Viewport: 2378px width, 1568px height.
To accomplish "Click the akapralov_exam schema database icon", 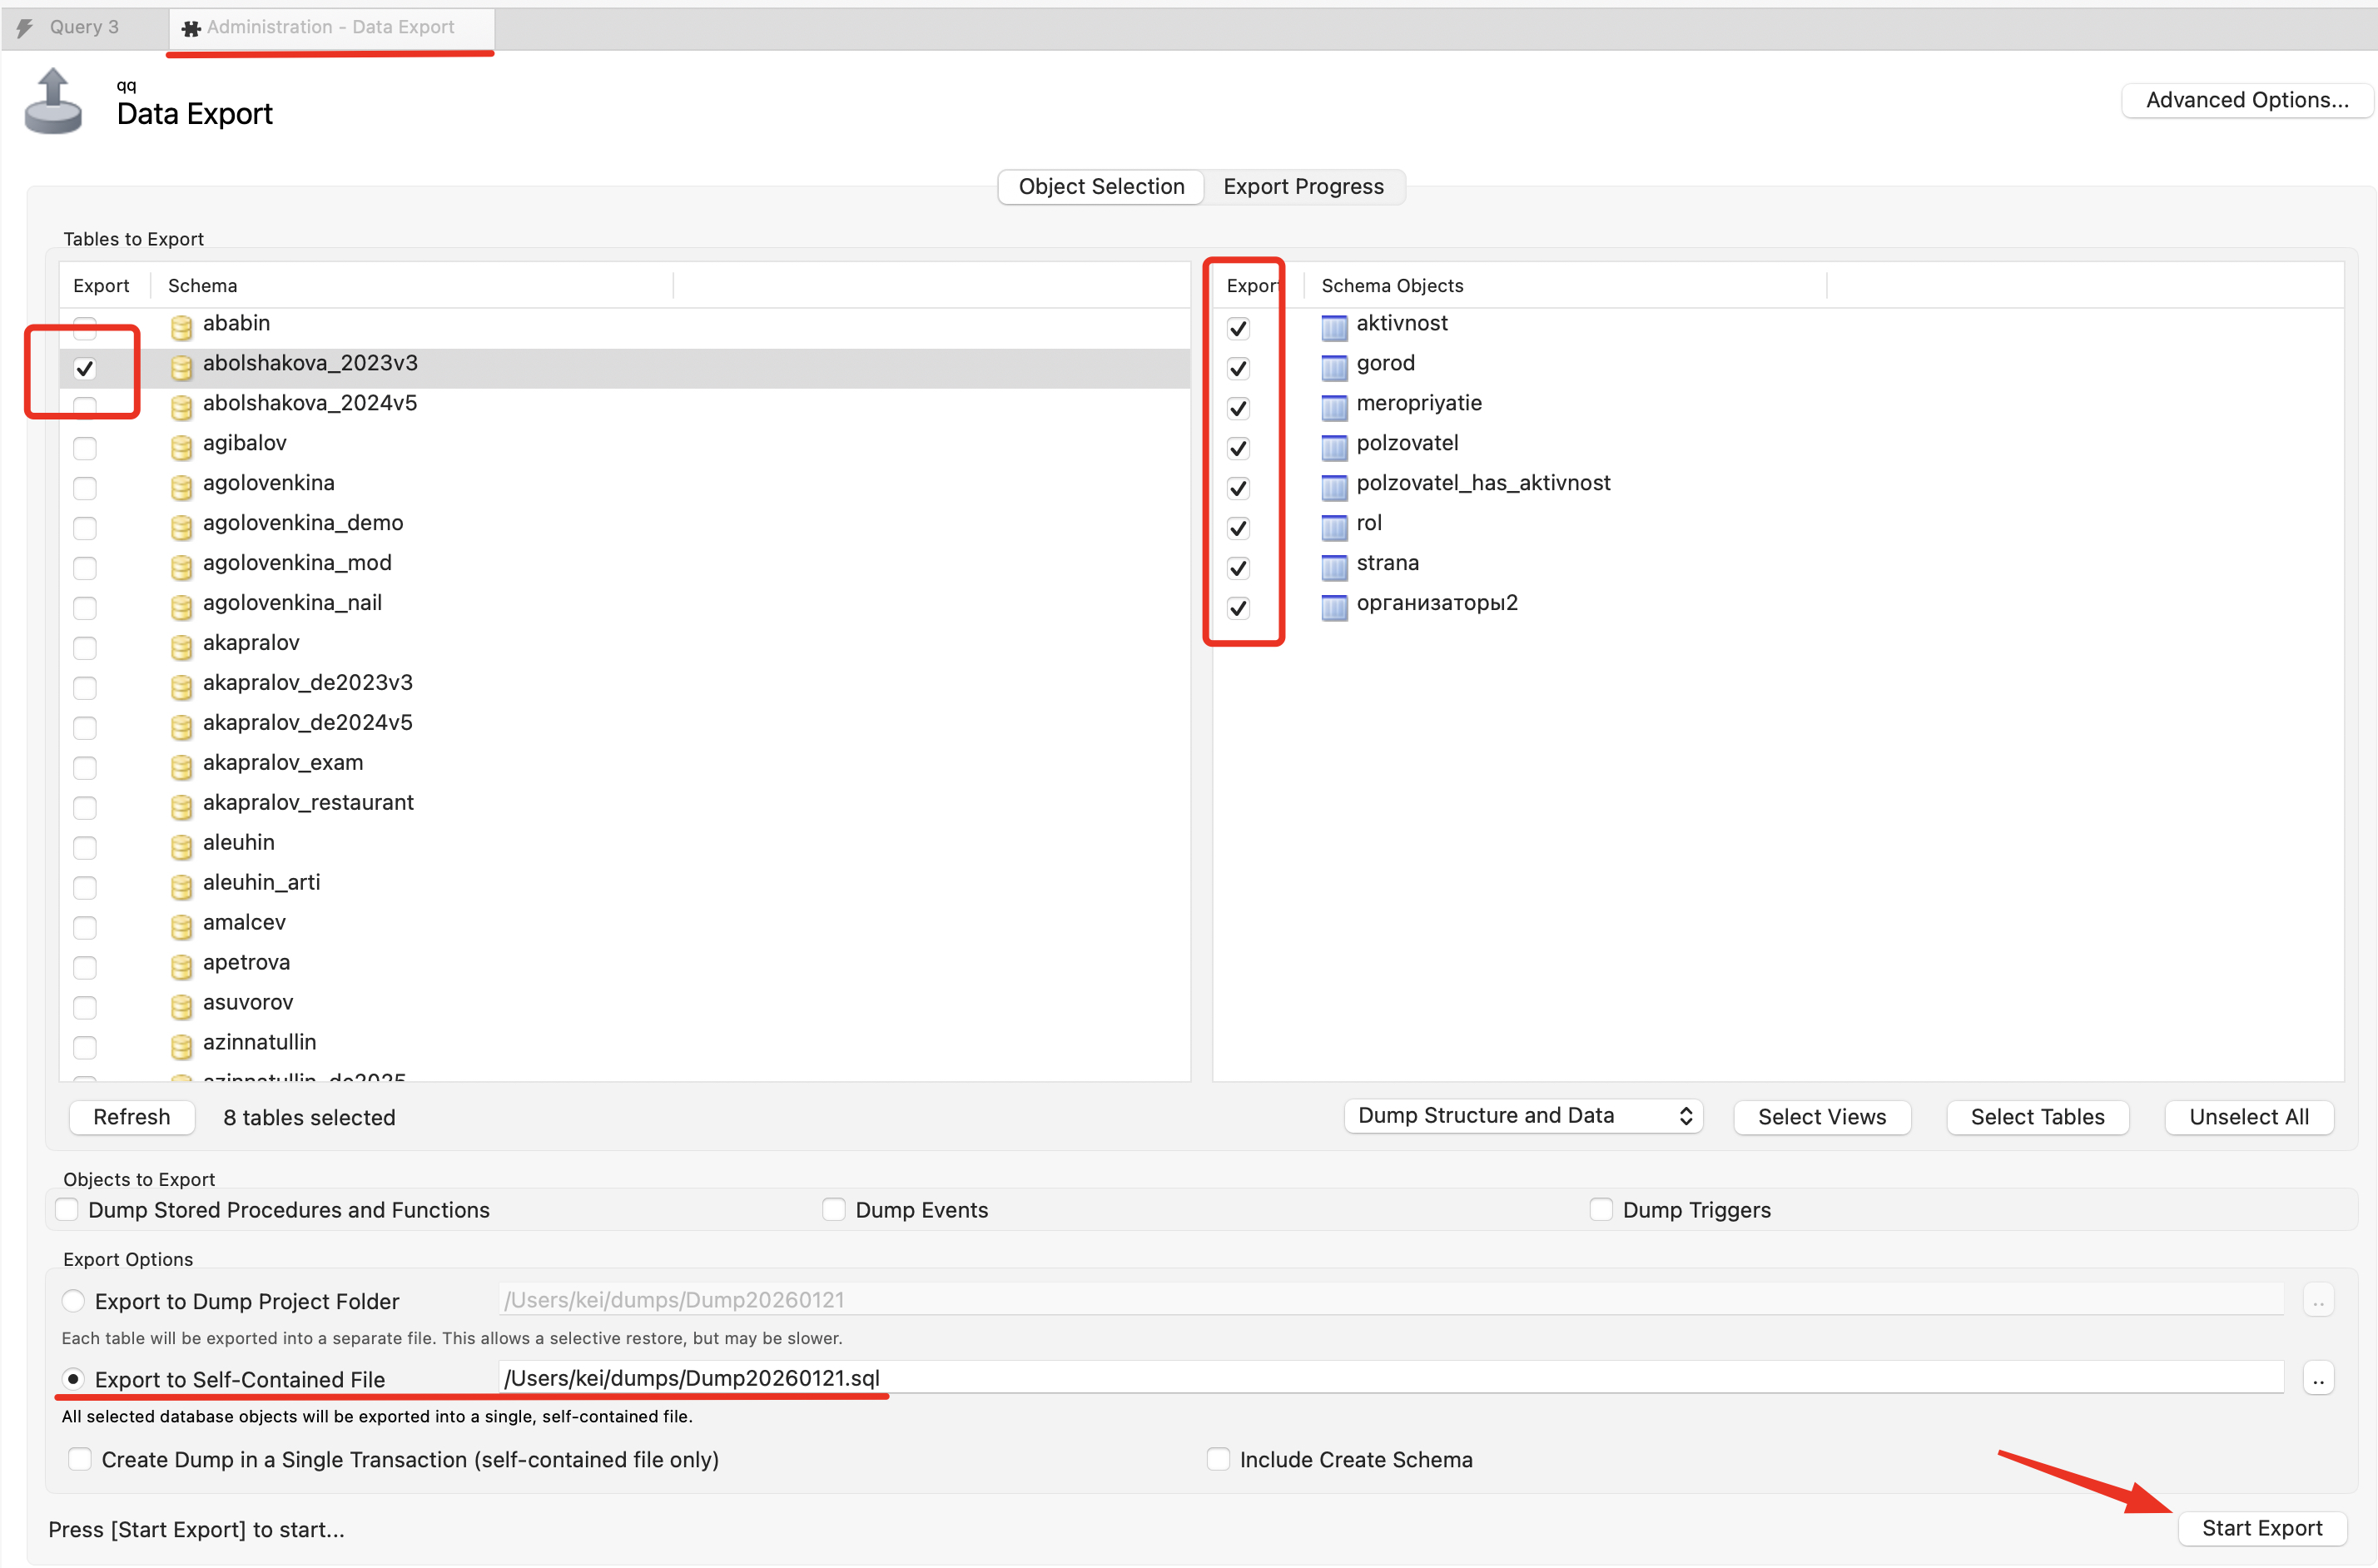I will click(181, 767).
